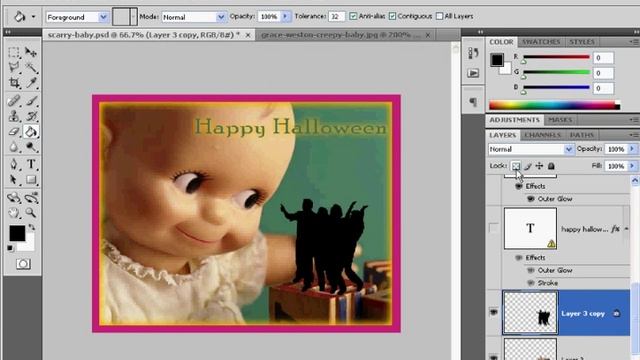
Task: Switch to the Styles tab
Action: 582,42
